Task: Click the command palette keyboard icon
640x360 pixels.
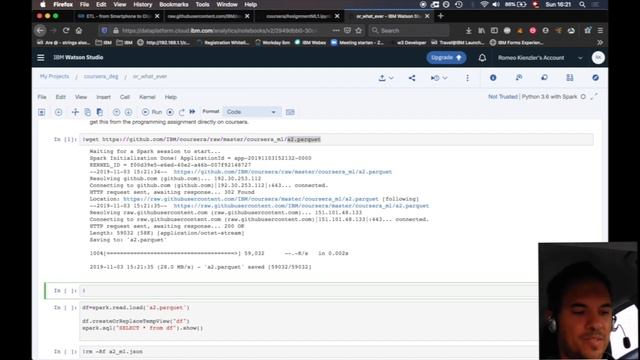Action: pyautogui.click(x=290, y=112)
